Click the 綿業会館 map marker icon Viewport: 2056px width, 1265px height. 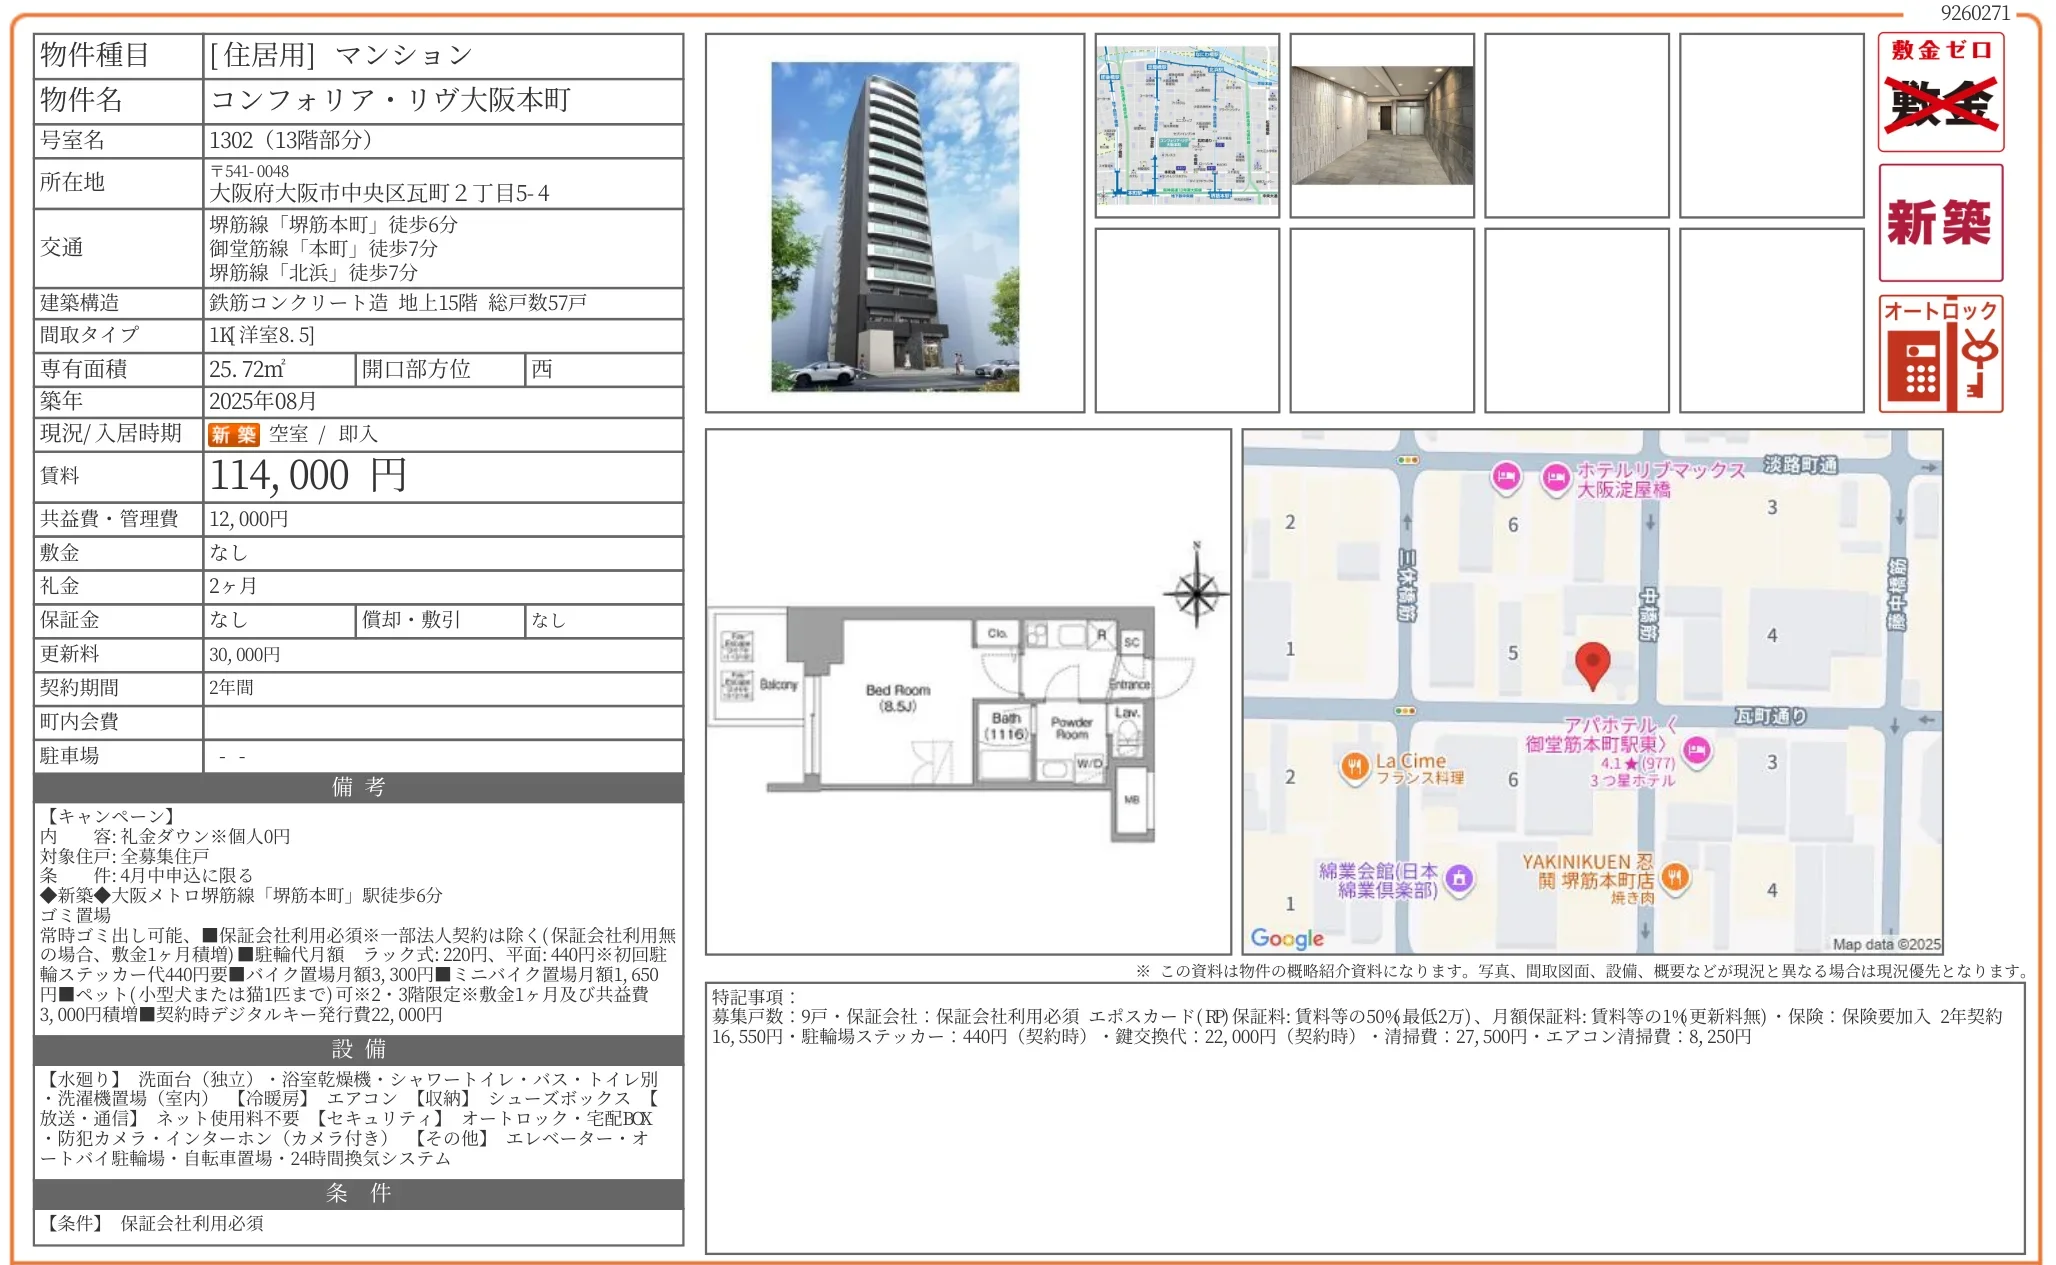tap(1459, 878)
